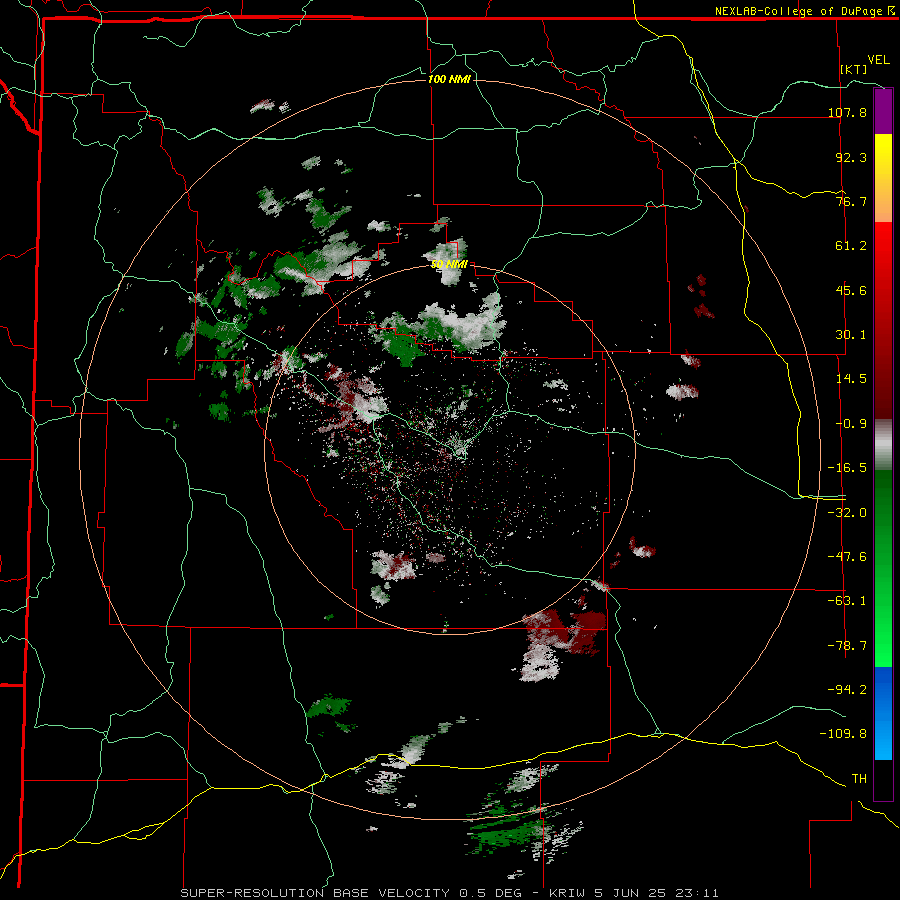Pick the black TH segment of velocity scale
This screenshot has width=900, height=900.
[x=883, y=780]
